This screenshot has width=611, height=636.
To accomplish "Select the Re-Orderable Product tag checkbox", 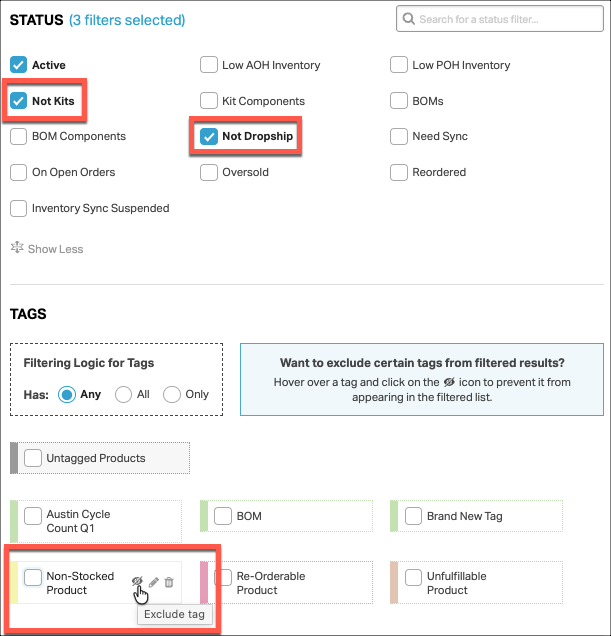I will [x=223, y=577].
